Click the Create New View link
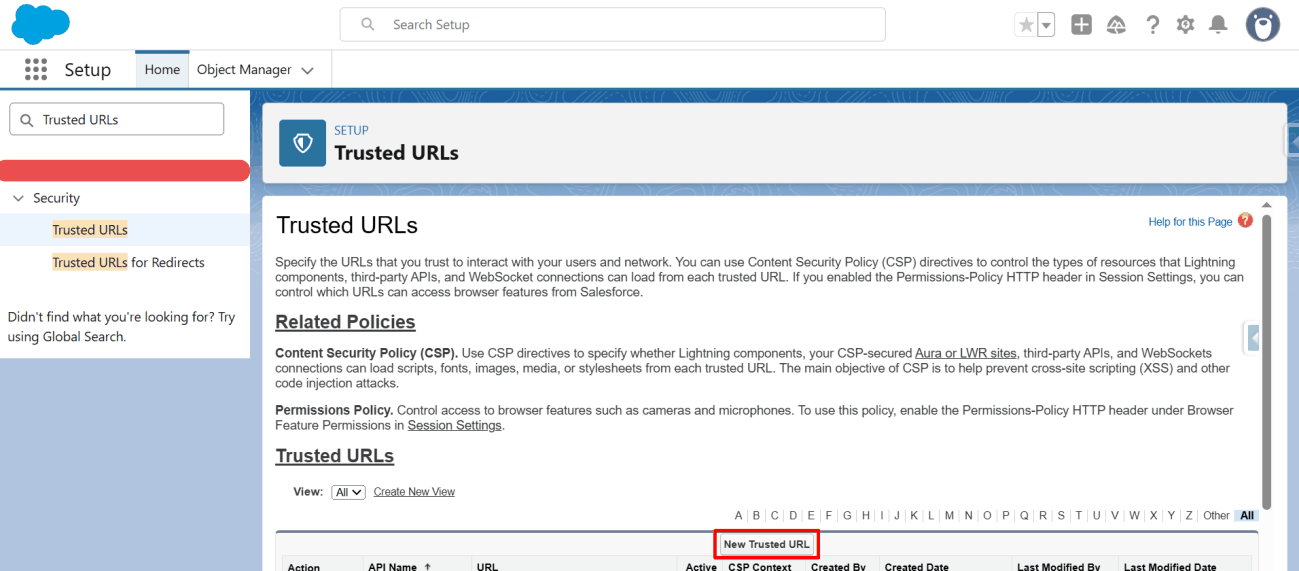 click(414, 492)
